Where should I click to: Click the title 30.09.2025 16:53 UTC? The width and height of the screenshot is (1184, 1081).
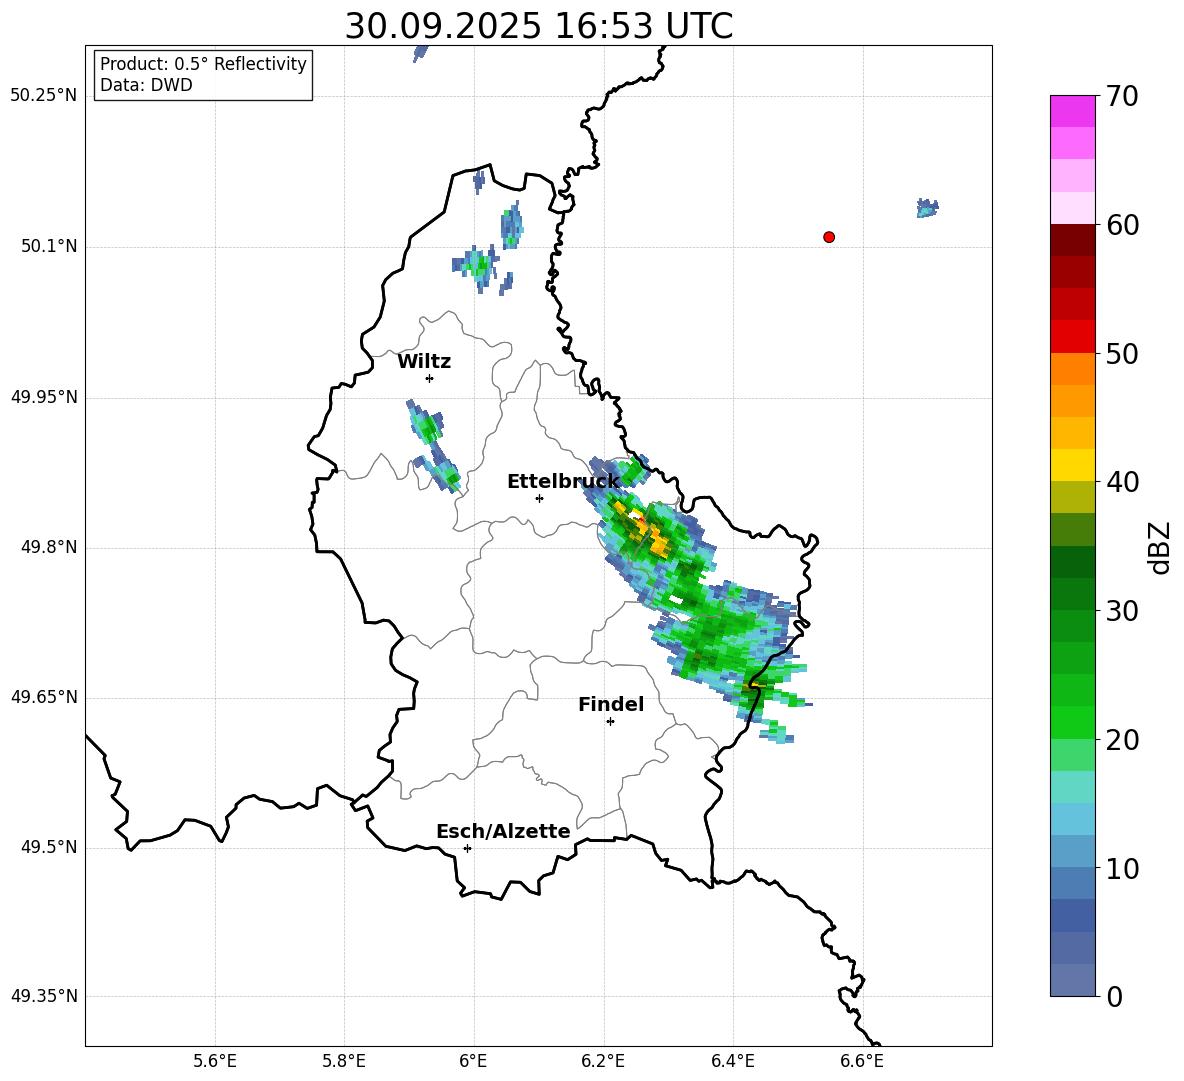(x=538, y=26)
